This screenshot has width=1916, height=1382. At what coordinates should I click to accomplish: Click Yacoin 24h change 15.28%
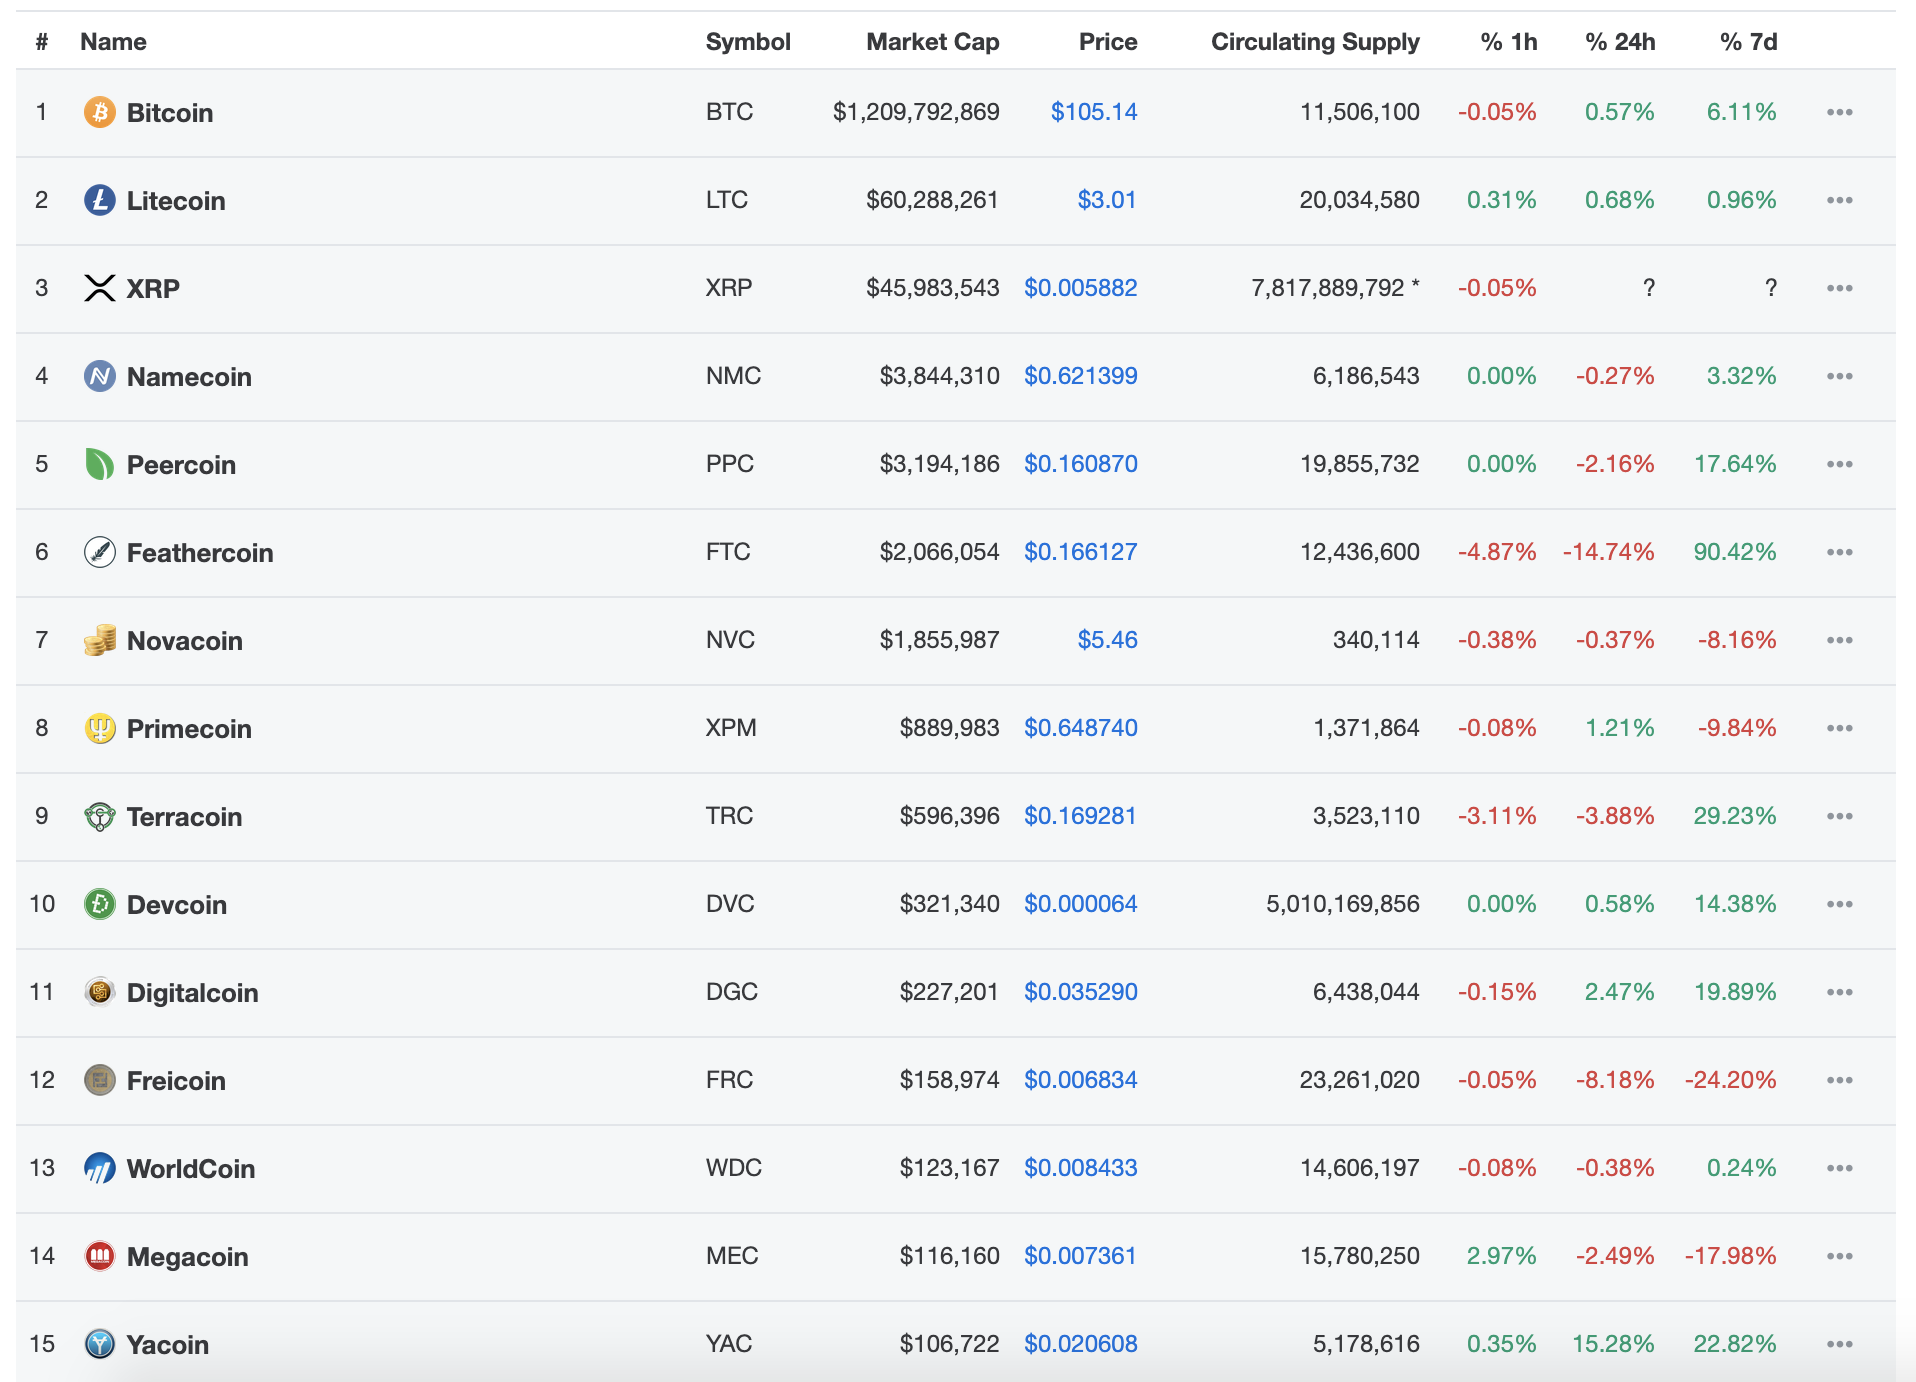[1614, 1344]
